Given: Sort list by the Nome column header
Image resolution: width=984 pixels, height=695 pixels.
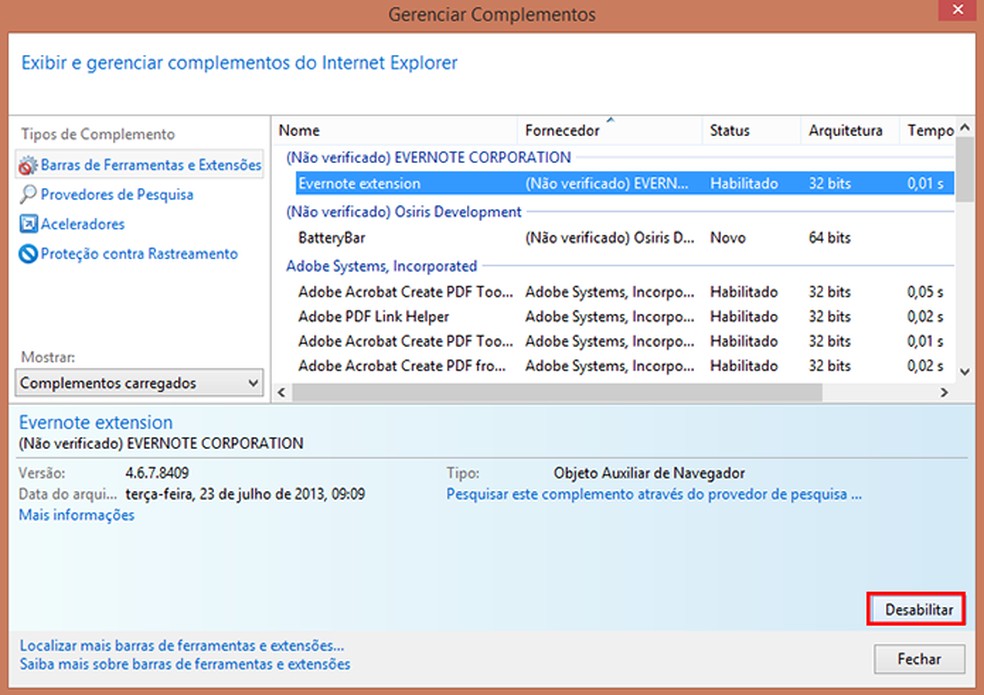Looking at the screenshot, I should tap(395, 130).
